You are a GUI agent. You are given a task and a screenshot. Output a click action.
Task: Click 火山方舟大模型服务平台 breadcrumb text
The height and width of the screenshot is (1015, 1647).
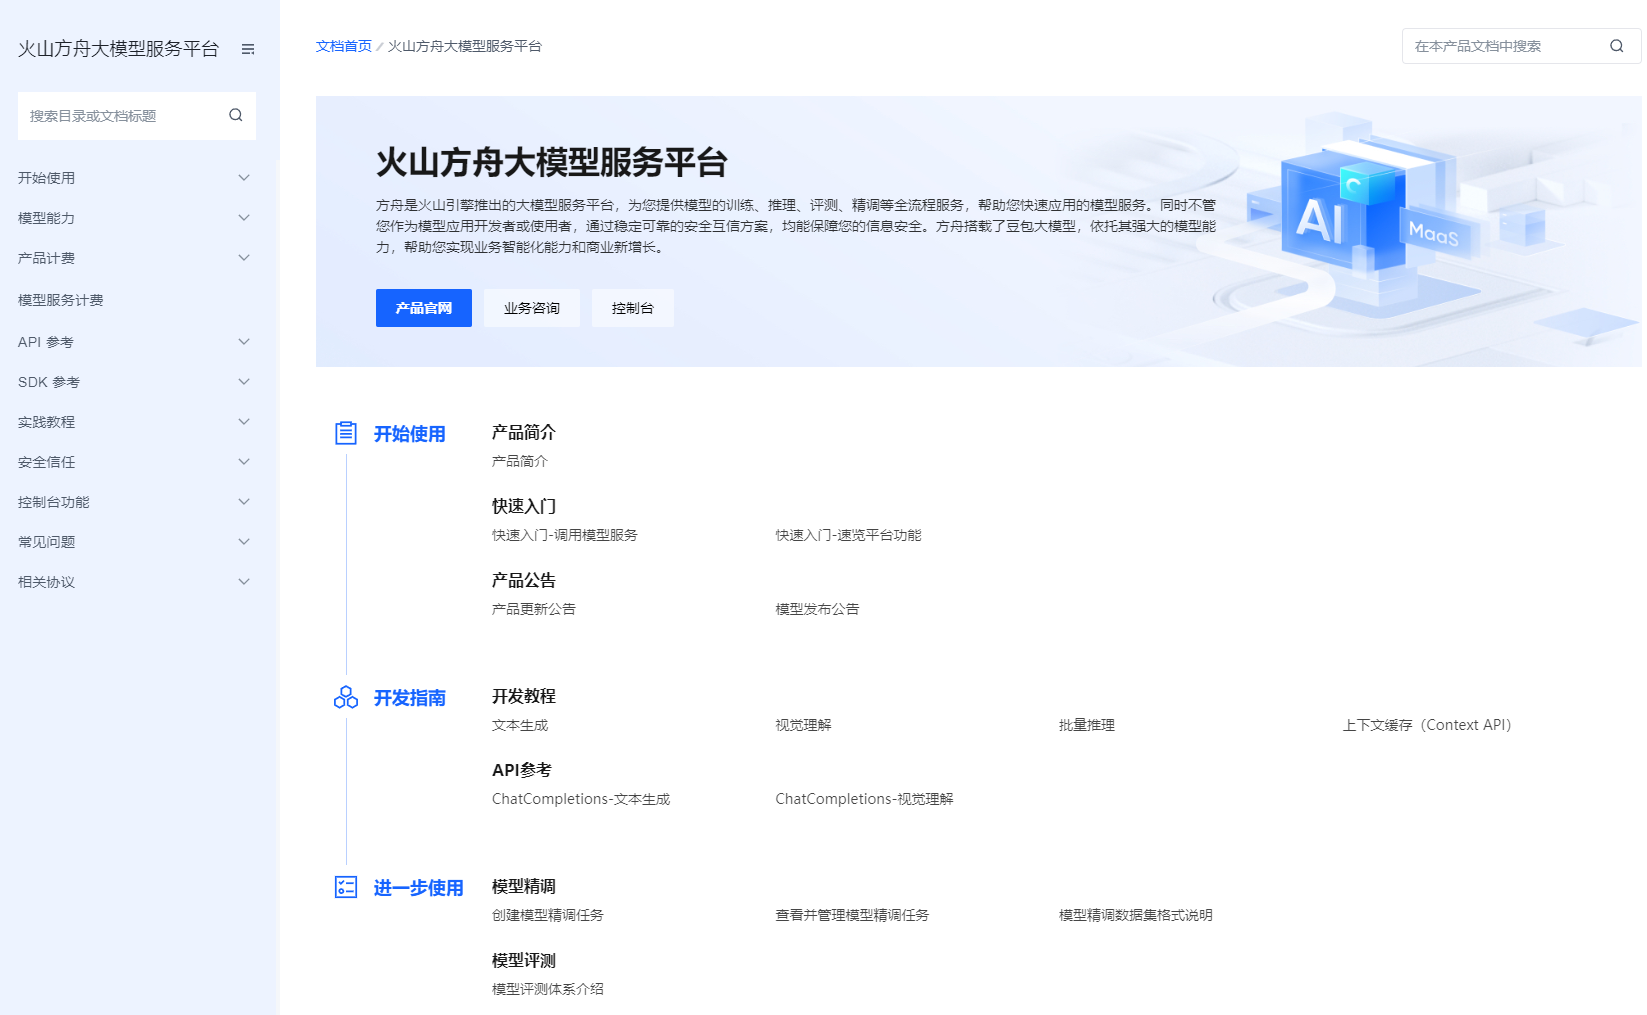click(x=465, y=46)
